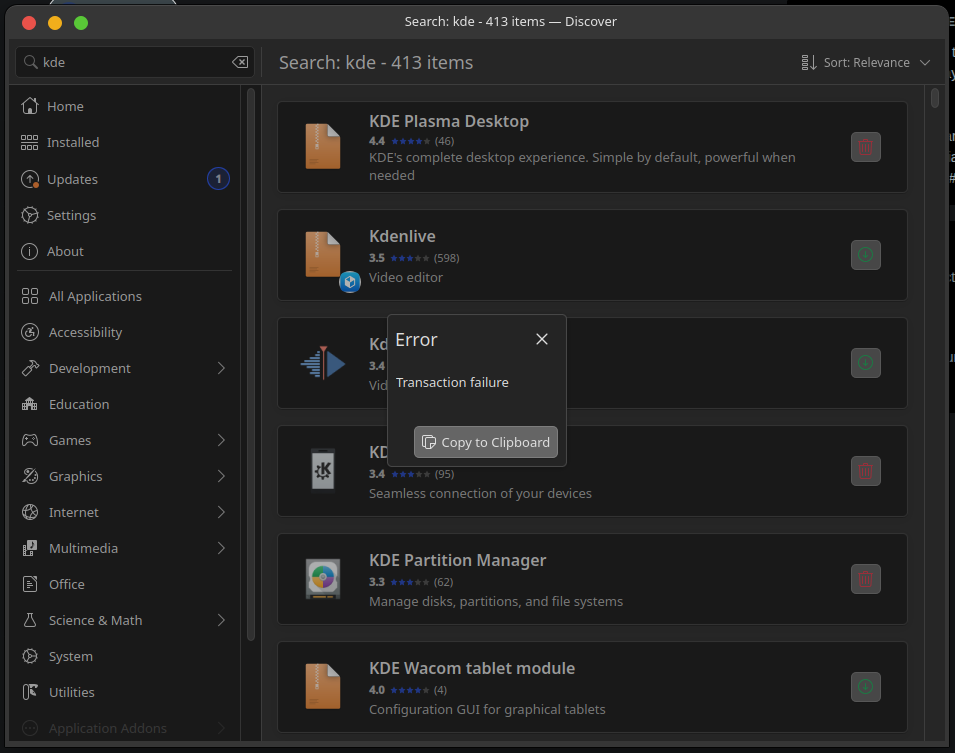Click the KDE Wacom tablet package icon
The height and width of the screenshot is (753, 955).
323,687
